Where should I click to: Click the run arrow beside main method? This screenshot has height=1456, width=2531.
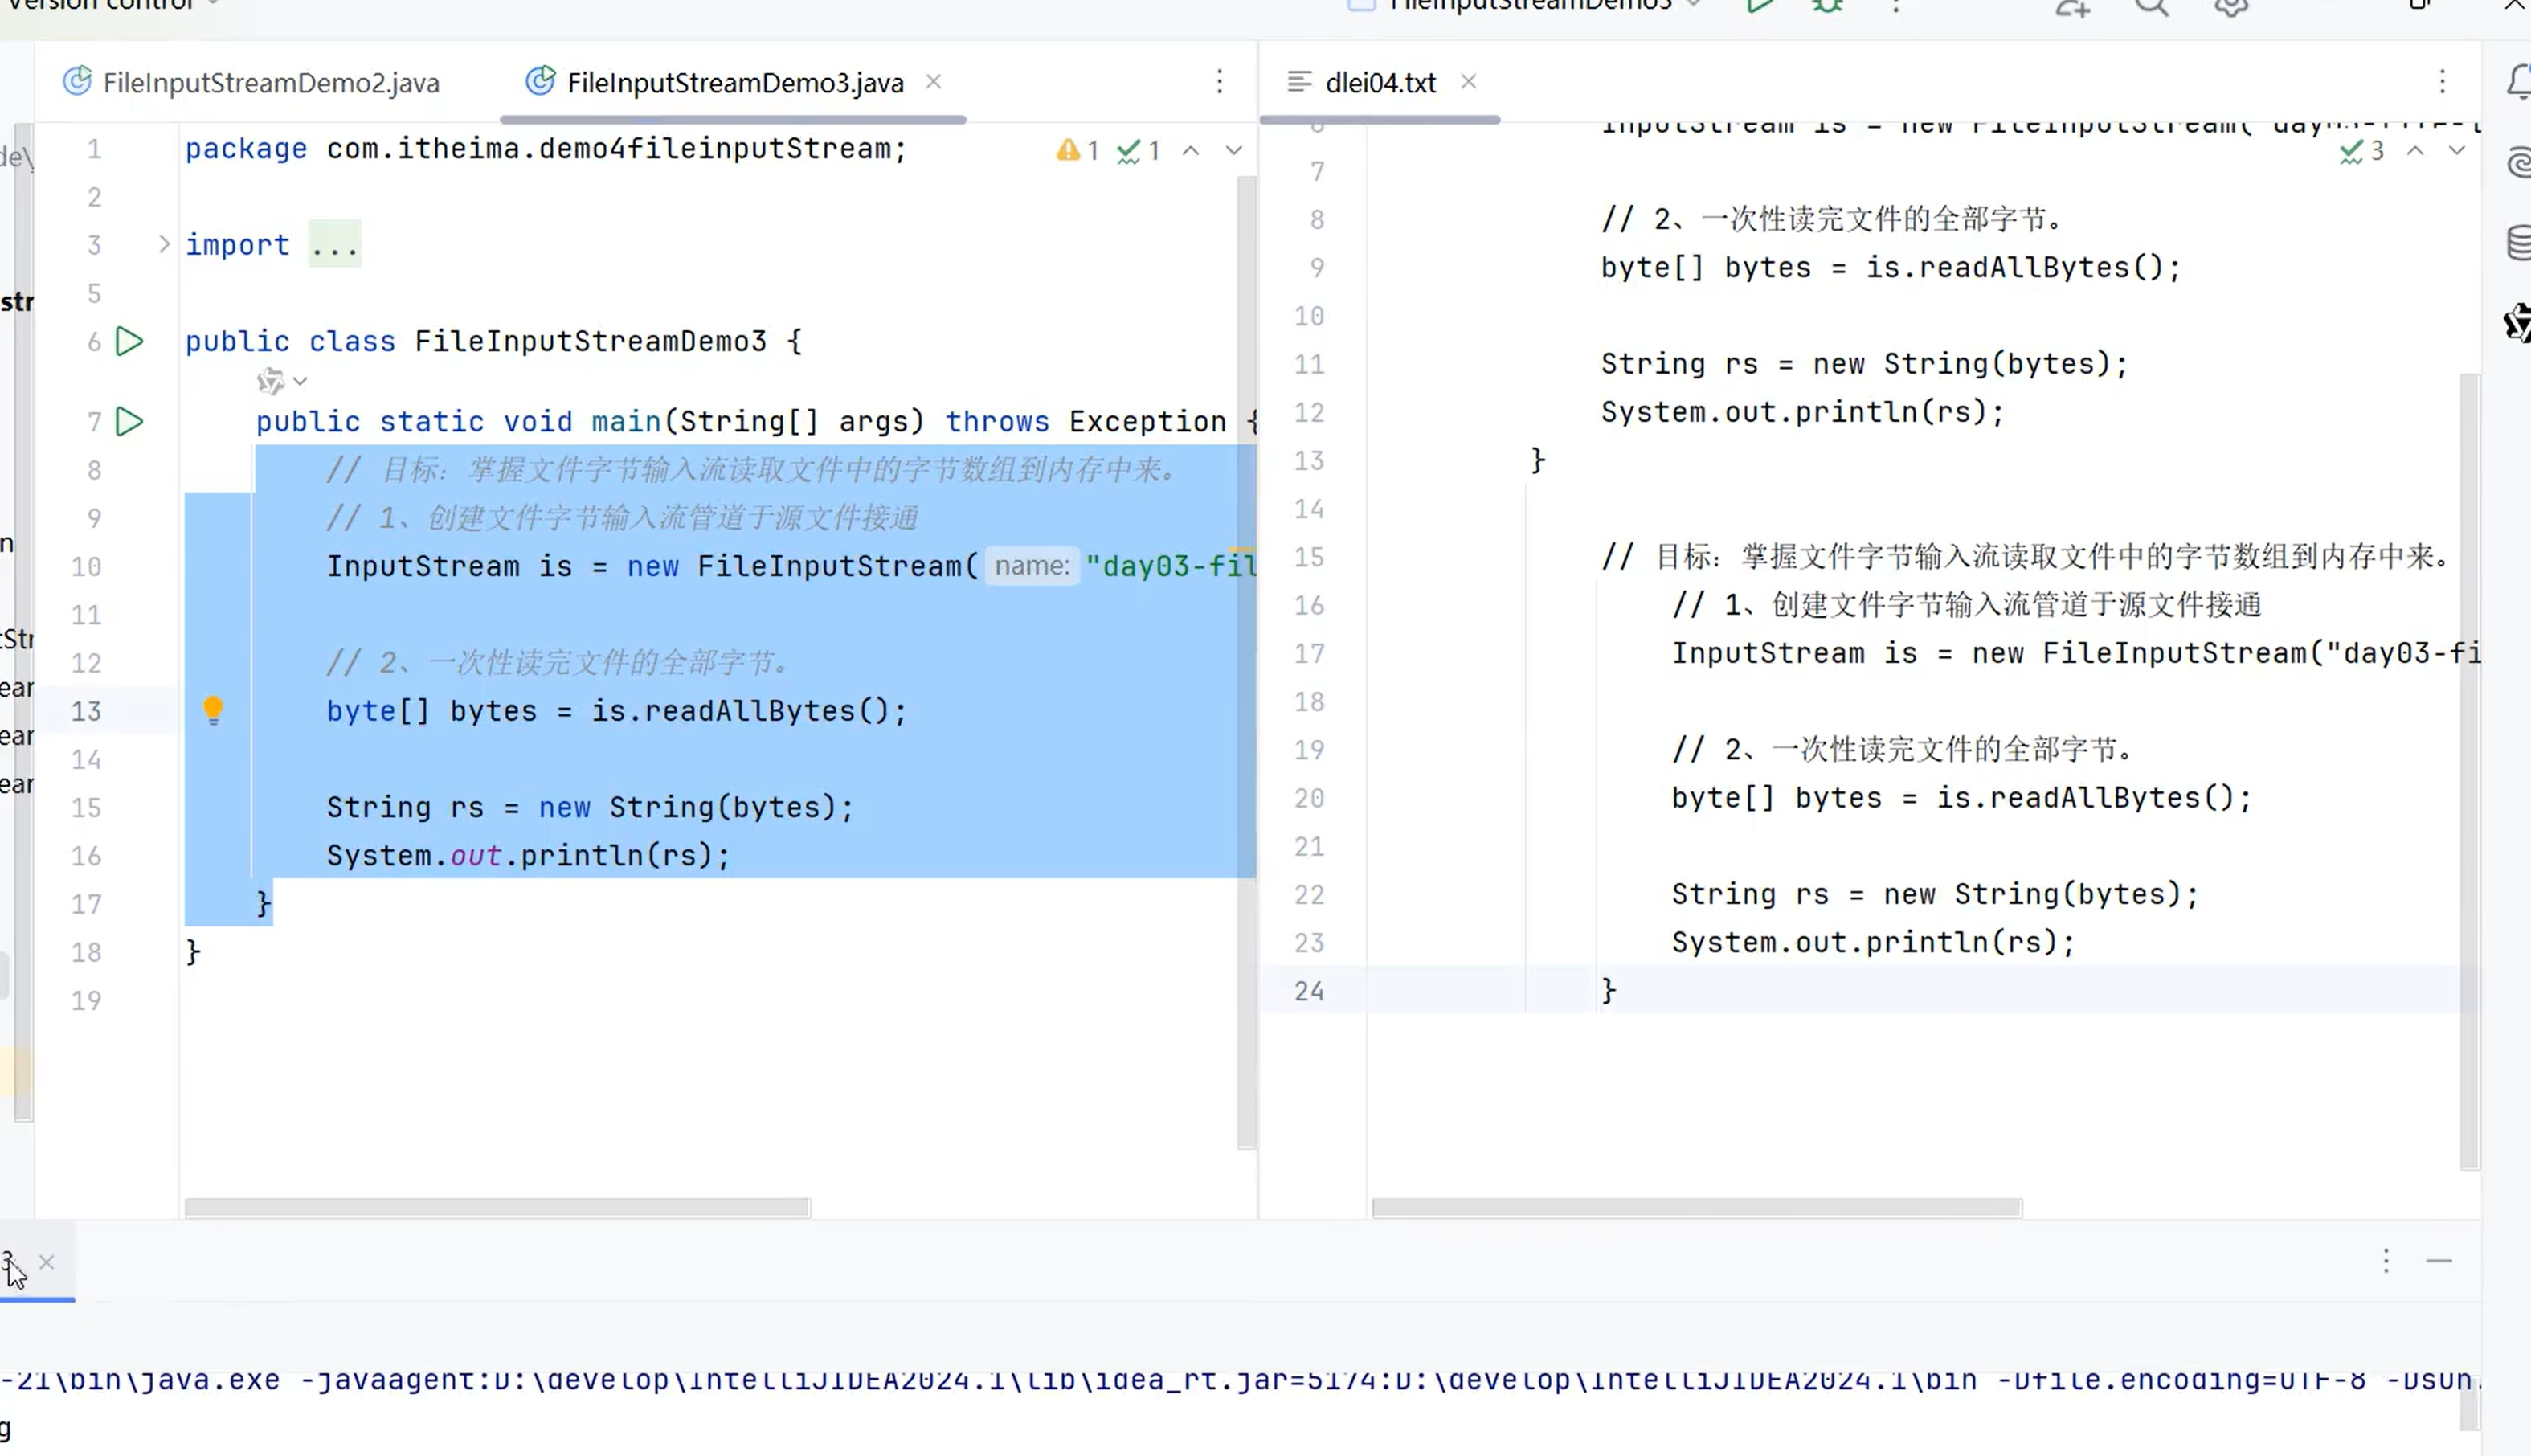129,422
